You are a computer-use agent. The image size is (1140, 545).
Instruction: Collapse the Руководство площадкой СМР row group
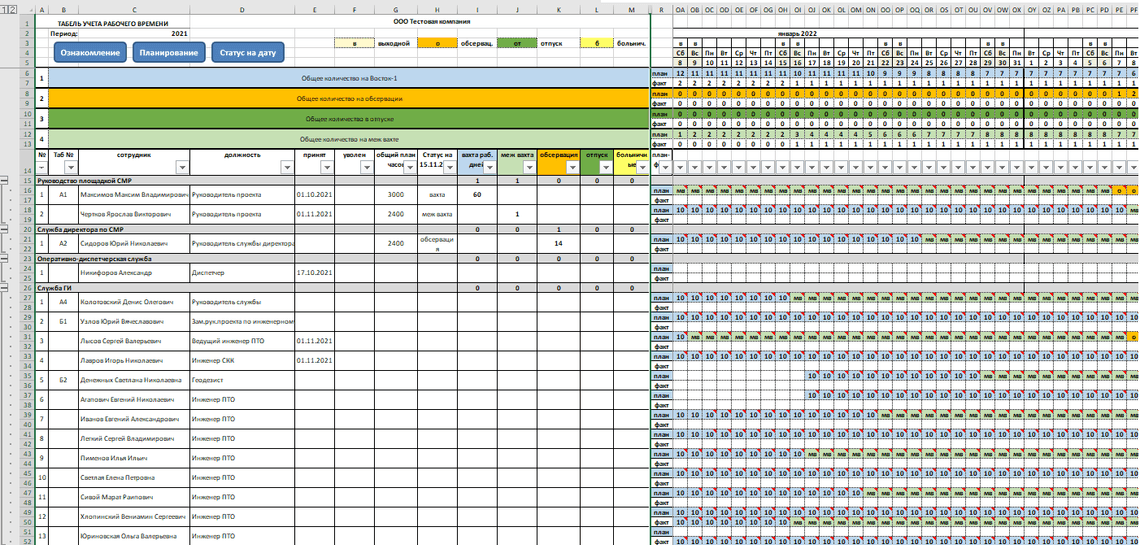coord(5,180)
